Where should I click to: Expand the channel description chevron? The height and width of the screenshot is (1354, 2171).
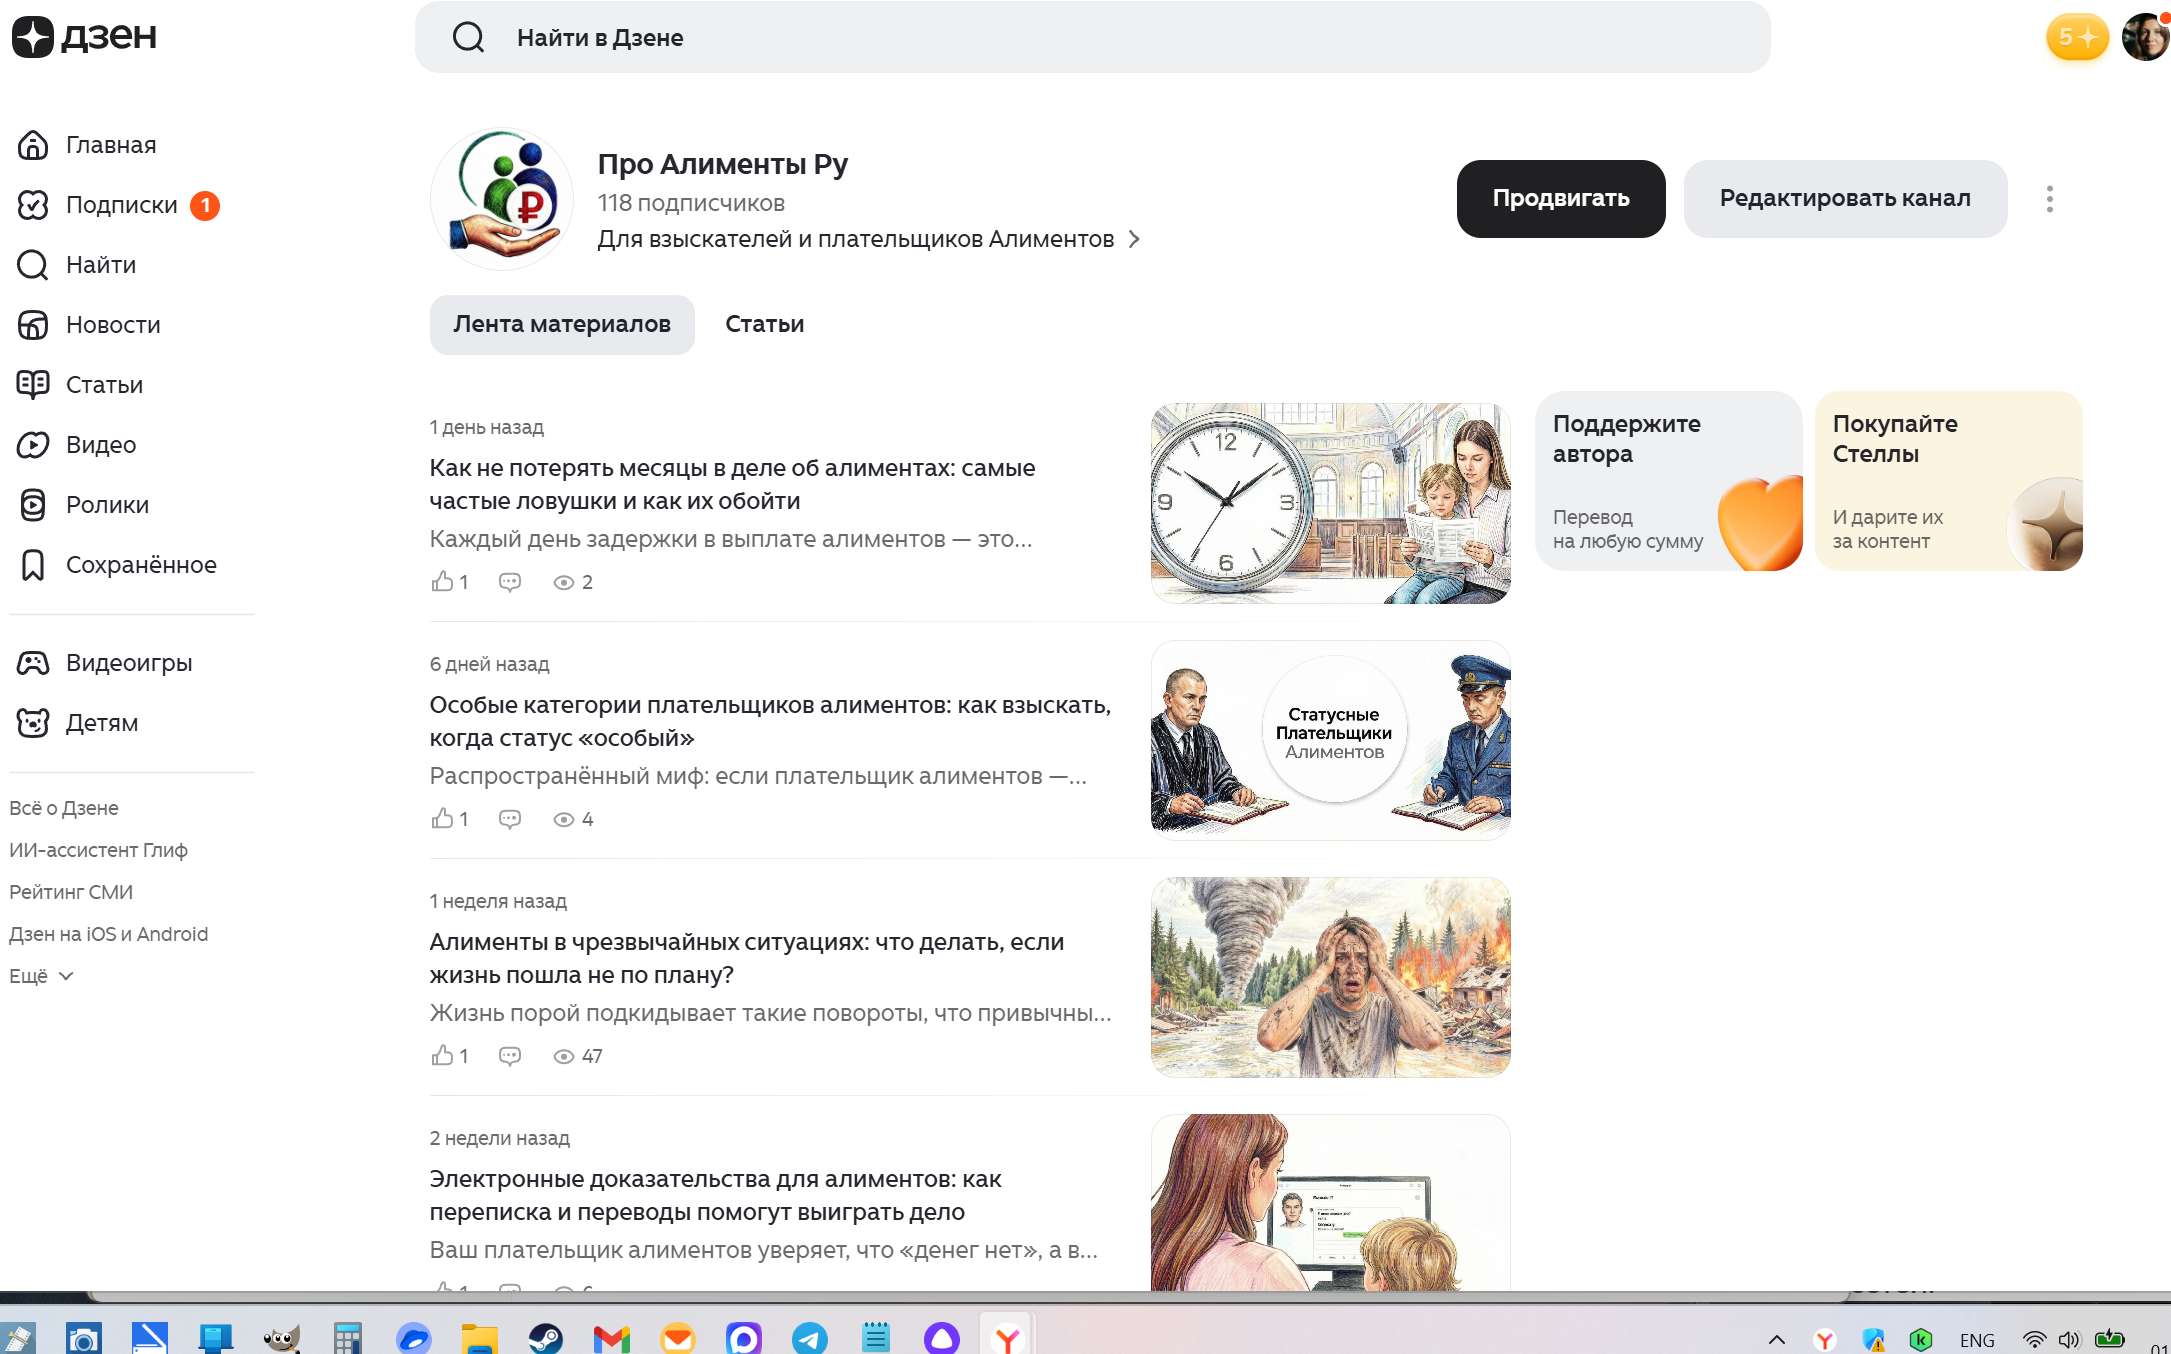(1134, 239)
